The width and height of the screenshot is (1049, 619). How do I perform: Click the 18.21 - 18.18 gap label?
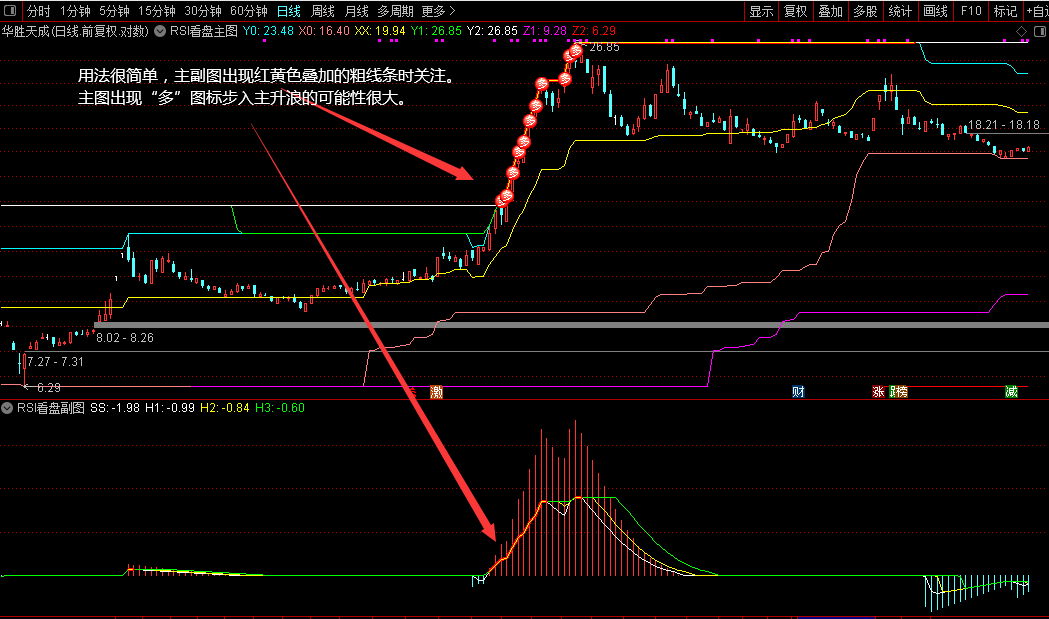pyautogui.click(x=1004, y=125)
